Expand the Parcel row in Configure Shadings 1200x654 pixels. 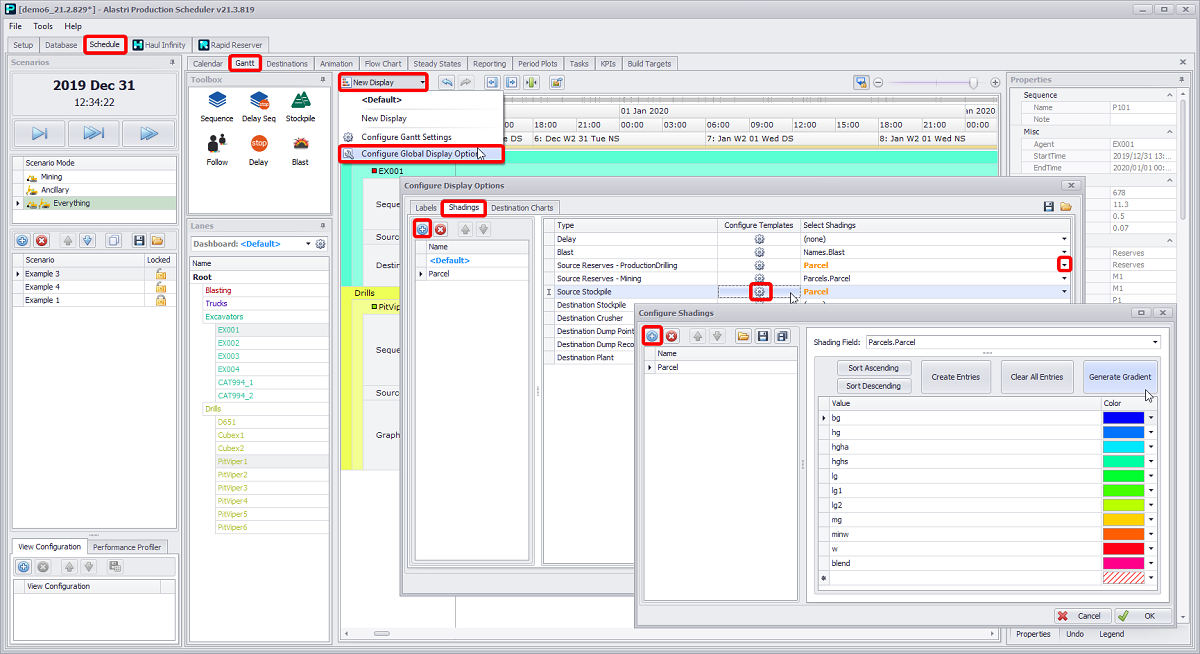(651, 368)
